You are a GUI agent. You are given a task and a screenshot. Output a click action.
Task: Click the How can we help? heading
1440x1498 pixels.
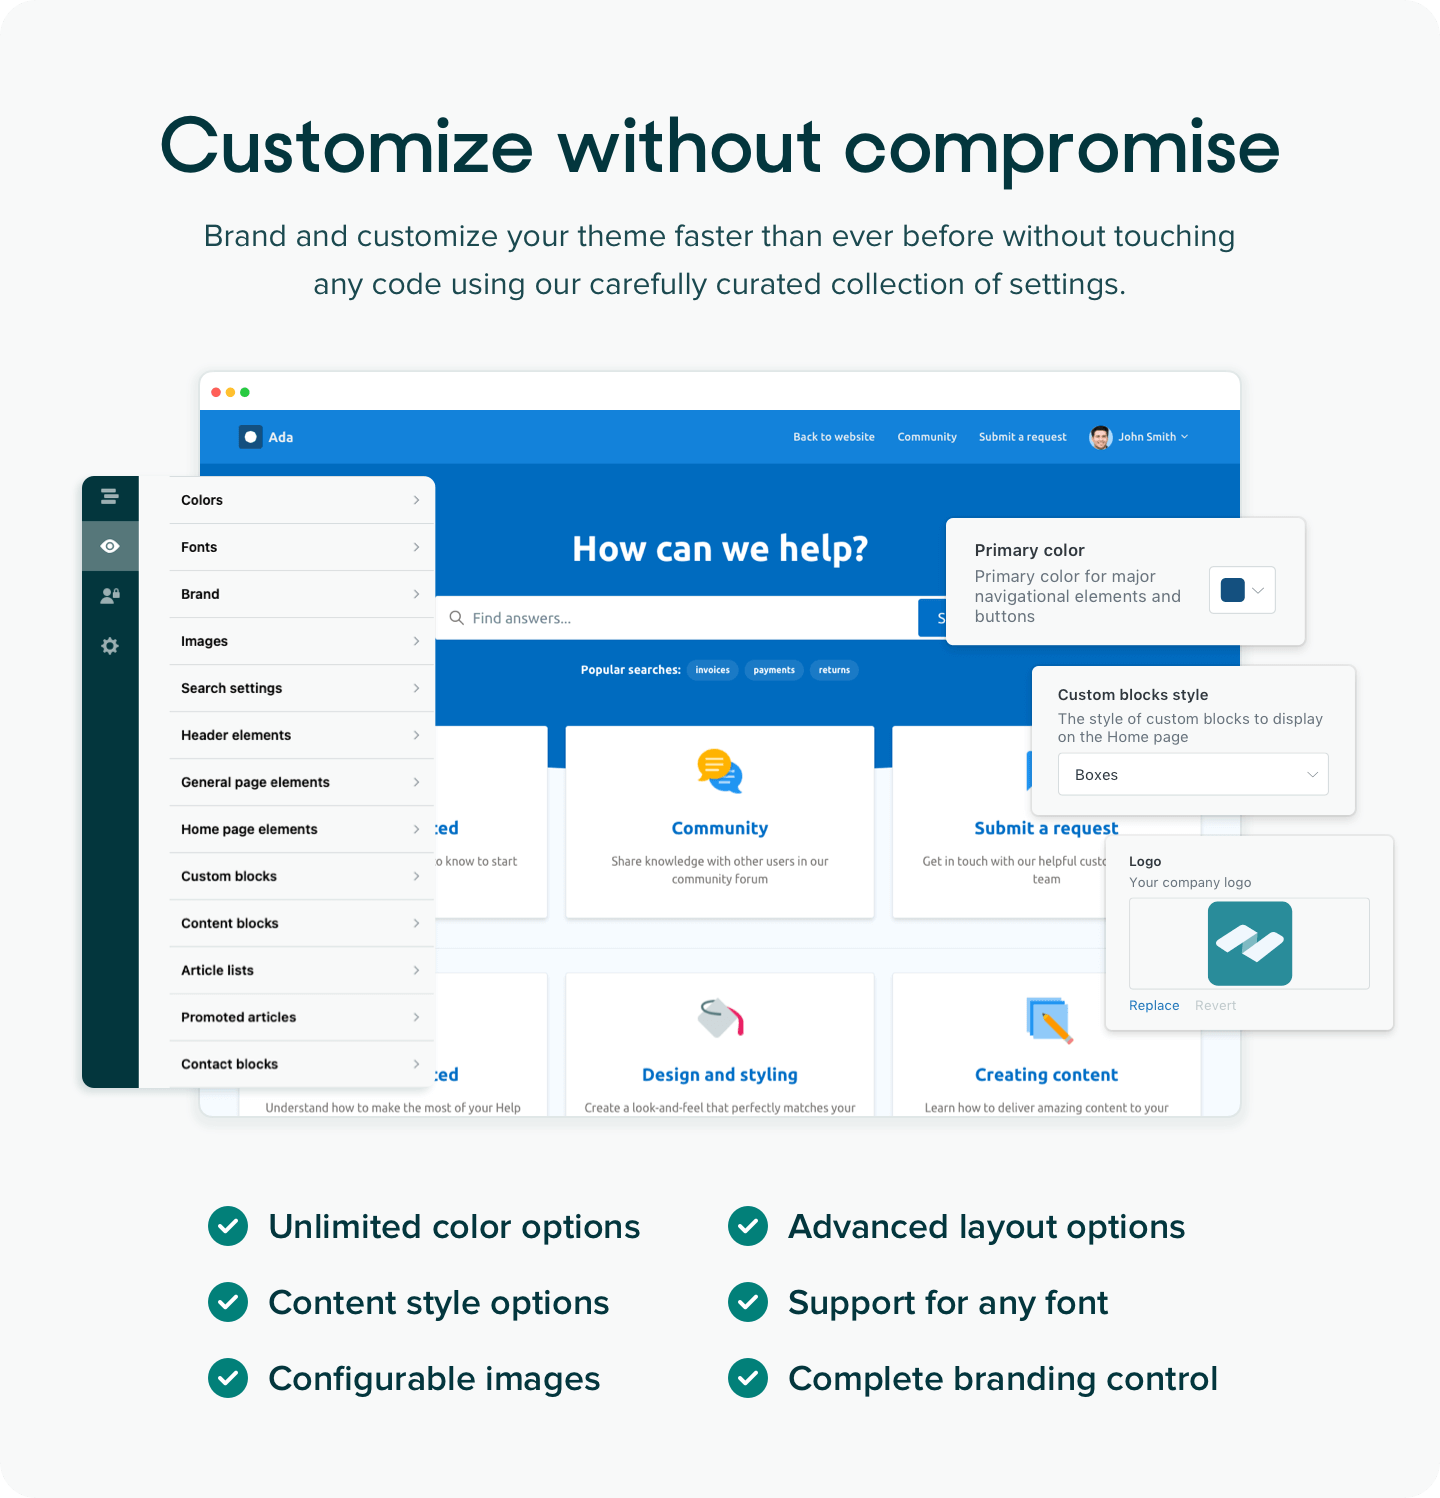point(720,549)
